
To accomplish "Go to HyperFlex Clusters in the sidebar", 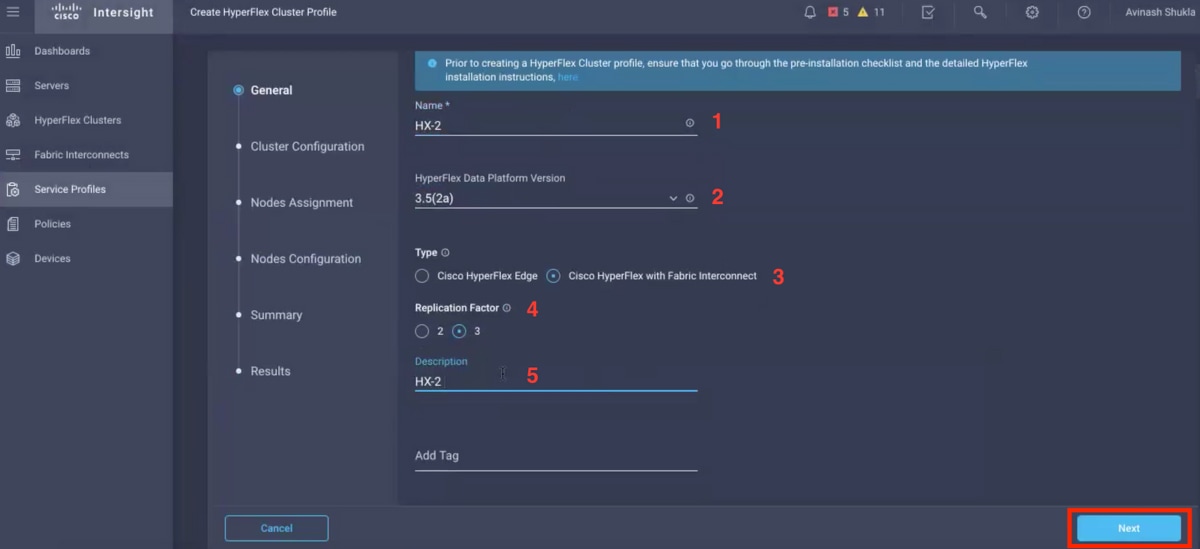I will (x=78, y=120).
